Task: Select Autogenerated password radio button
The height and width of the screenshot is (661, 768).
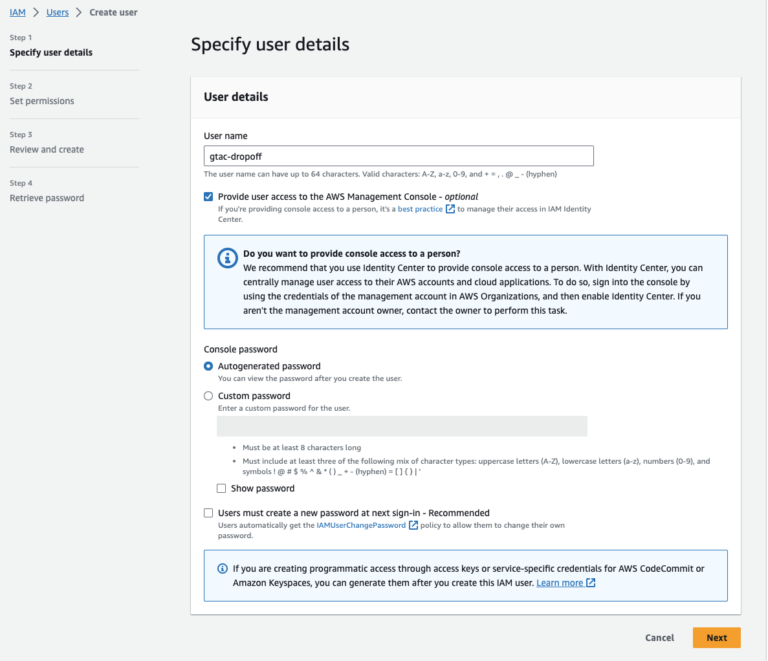Action: pos(208,366)
